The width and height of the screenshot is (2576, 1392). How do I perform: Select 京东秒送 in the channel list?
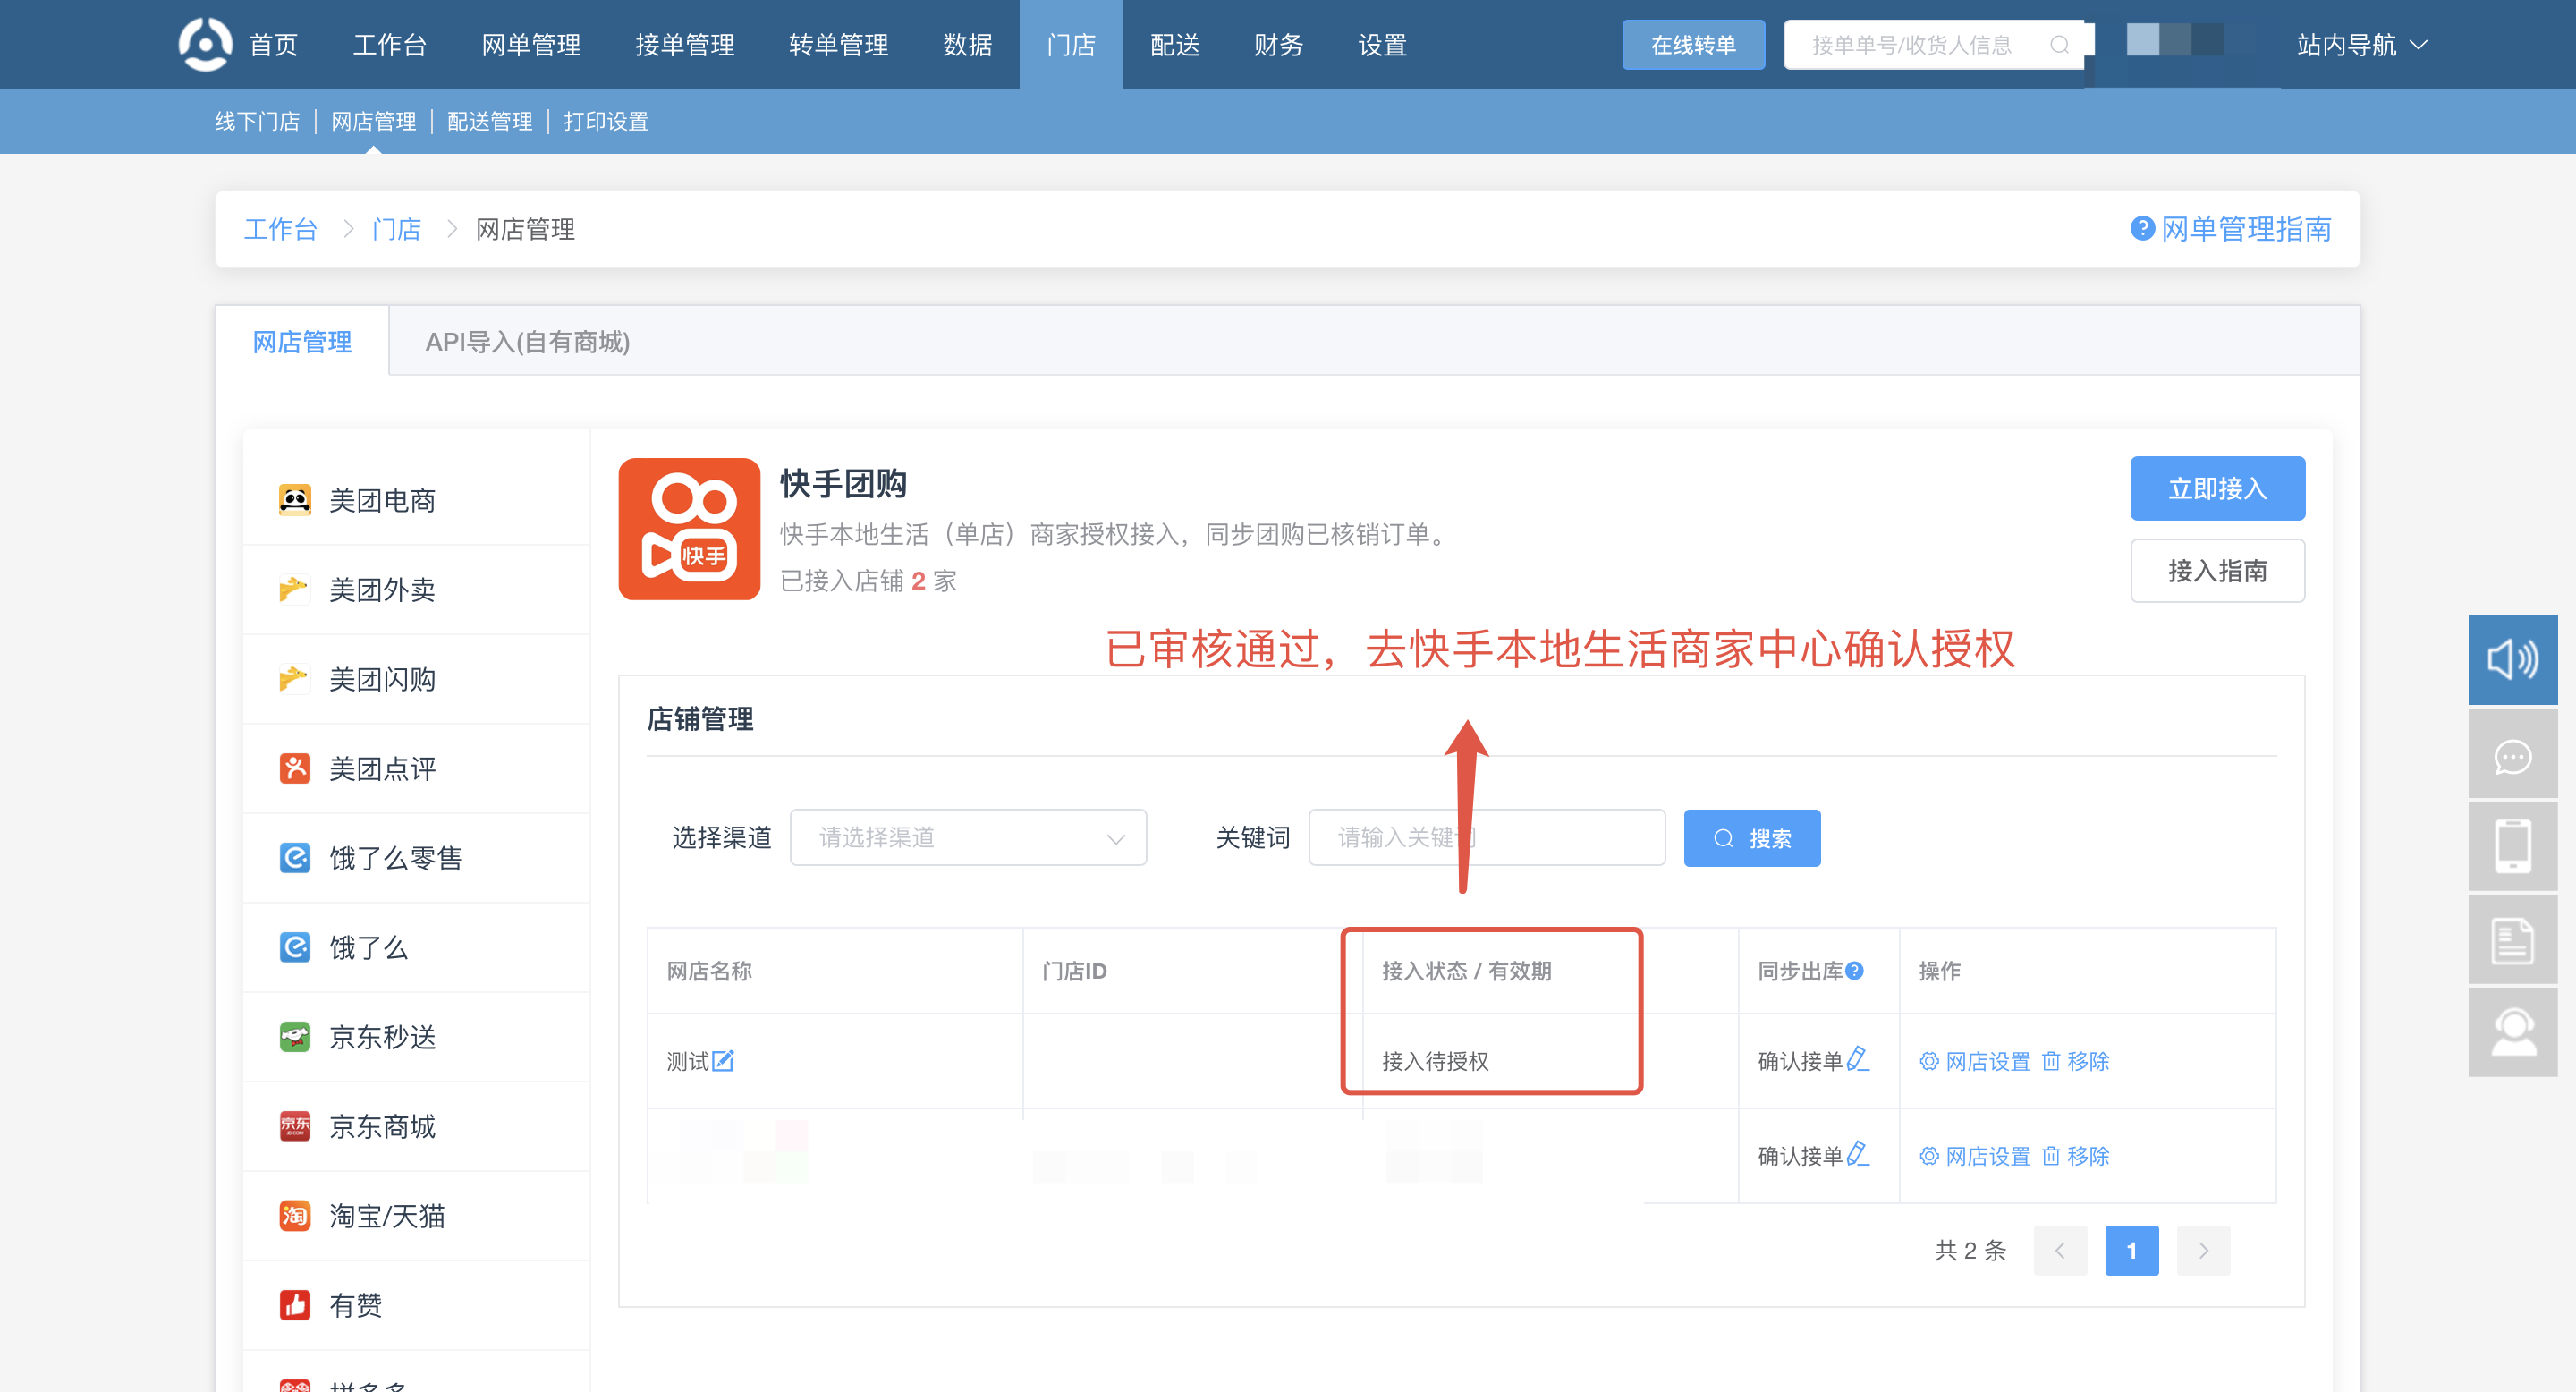pos(416,1037)
